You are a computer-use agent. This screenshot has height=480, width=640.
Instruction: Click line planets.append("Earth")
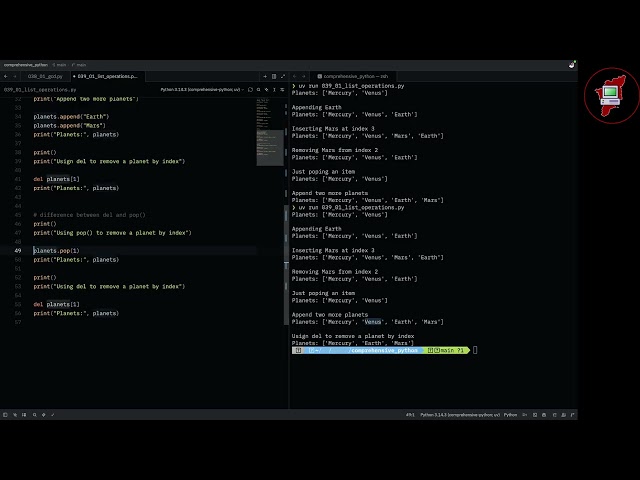pyautogui.click(x=71, y=116)
